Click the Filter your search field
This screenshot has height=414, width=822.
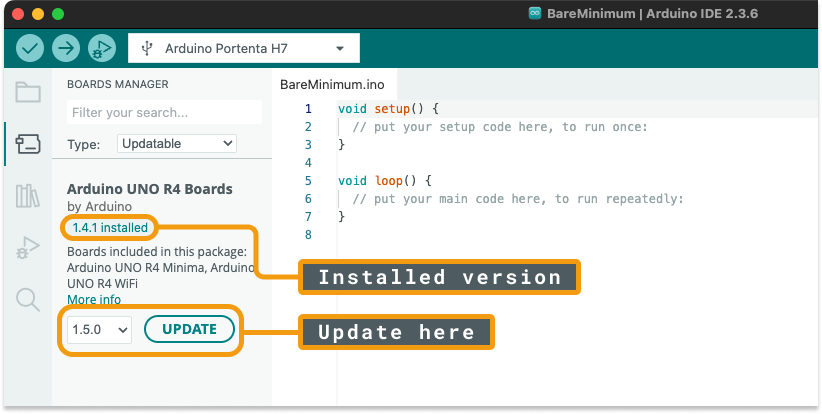(x=165, y=112)
